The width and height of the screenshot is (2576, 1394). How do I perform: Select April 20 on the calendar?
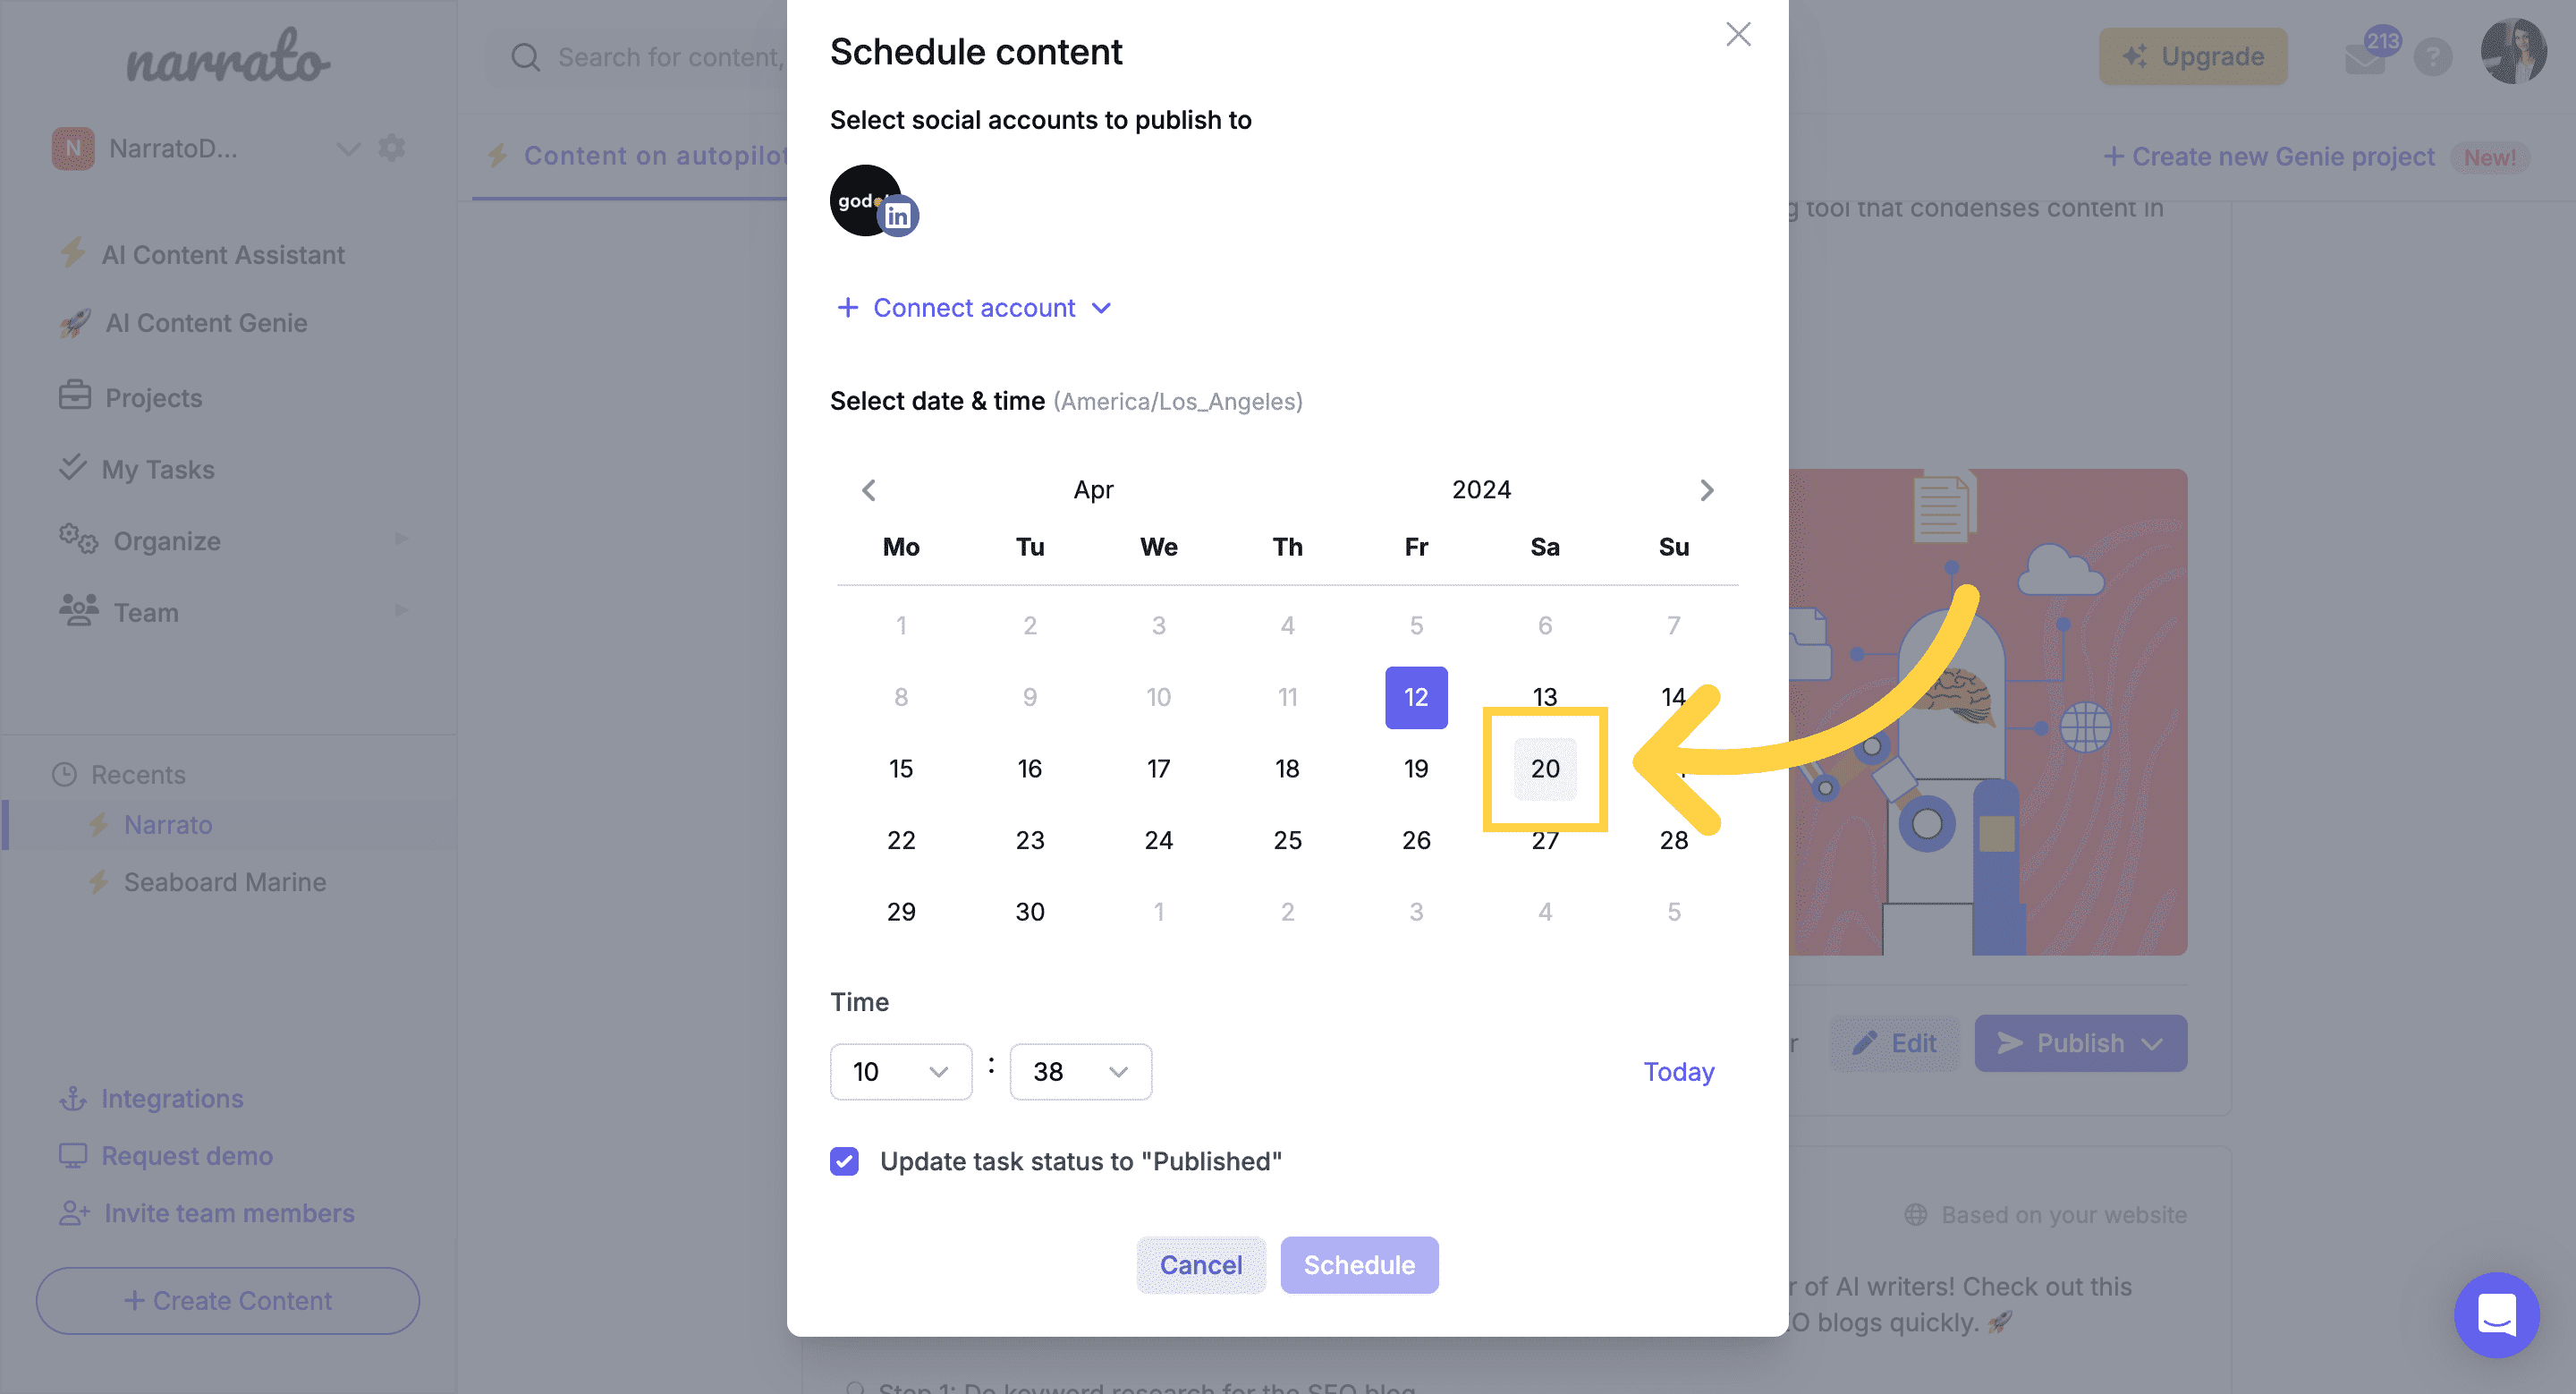click(1545, 768)
